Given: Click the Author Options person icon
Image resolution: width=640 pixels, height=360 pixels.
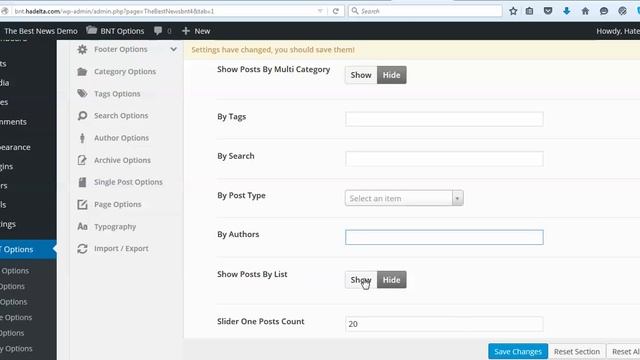Looking at the screenshot, I should pyautogui.click(x=82, y=138).
